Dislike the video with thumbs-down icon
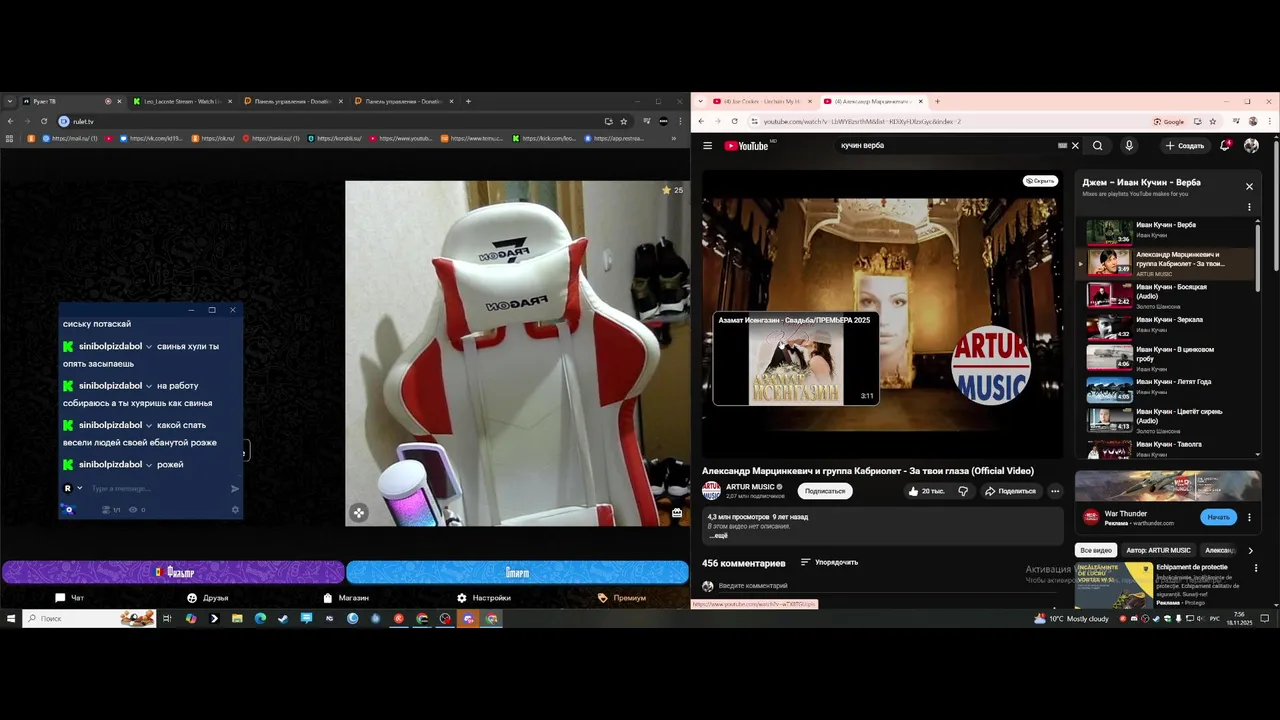 963,491
